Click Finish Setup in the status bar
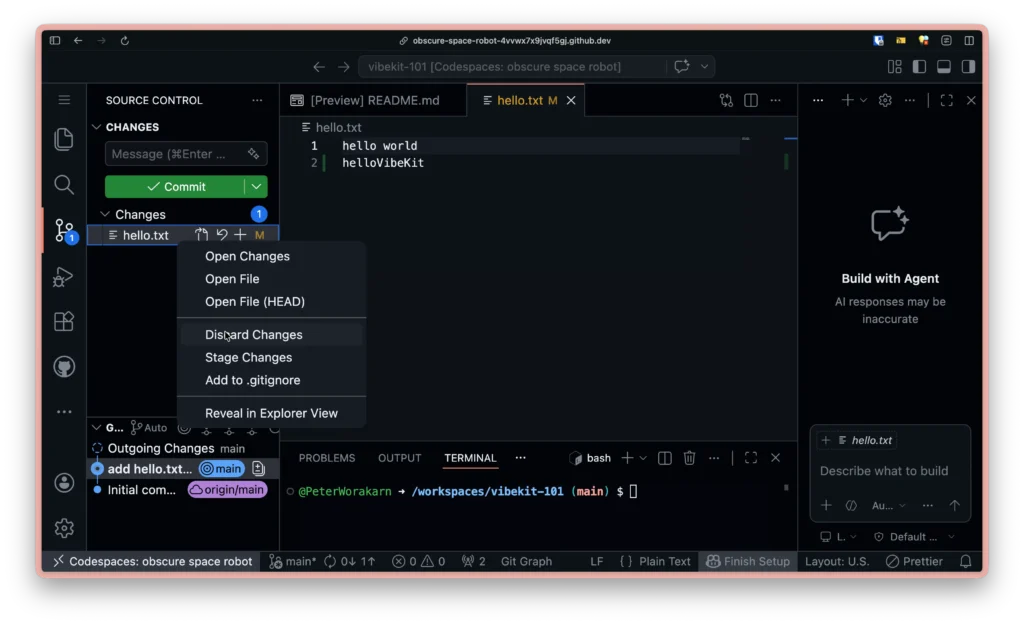1024x625 pixels. tap(748, 562)
